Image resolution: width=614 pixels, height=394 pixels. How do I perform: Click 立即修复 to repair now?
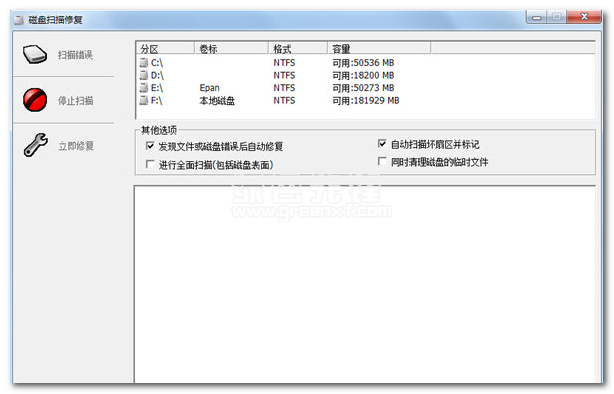tap(63, 146)
